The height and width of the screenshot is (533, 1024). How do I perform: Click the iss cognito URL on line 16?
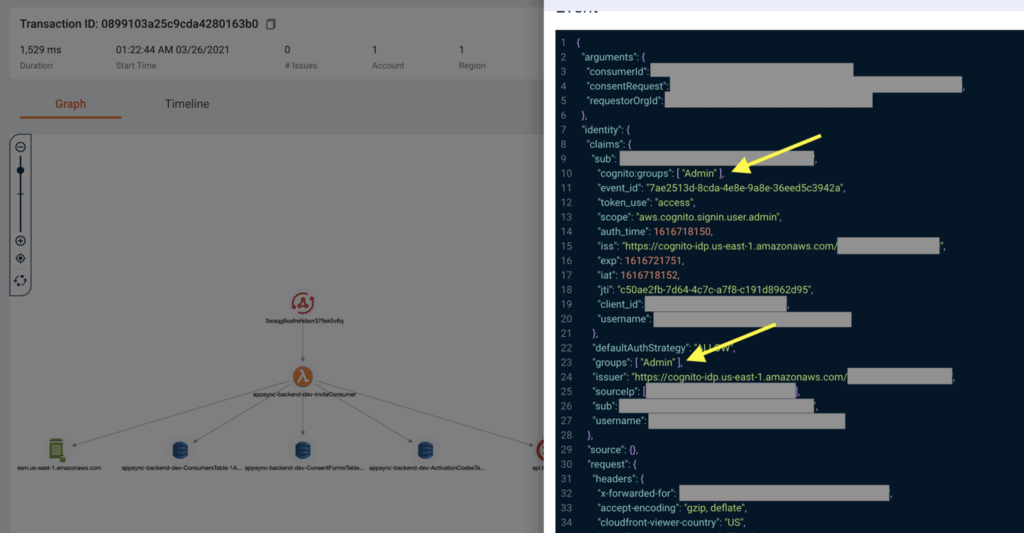point(728,246)
